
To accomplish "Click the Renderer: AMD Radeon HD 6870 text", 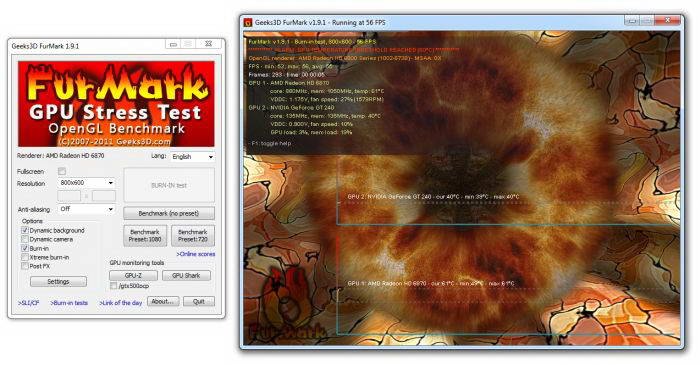I will click(x=61, y=156).
